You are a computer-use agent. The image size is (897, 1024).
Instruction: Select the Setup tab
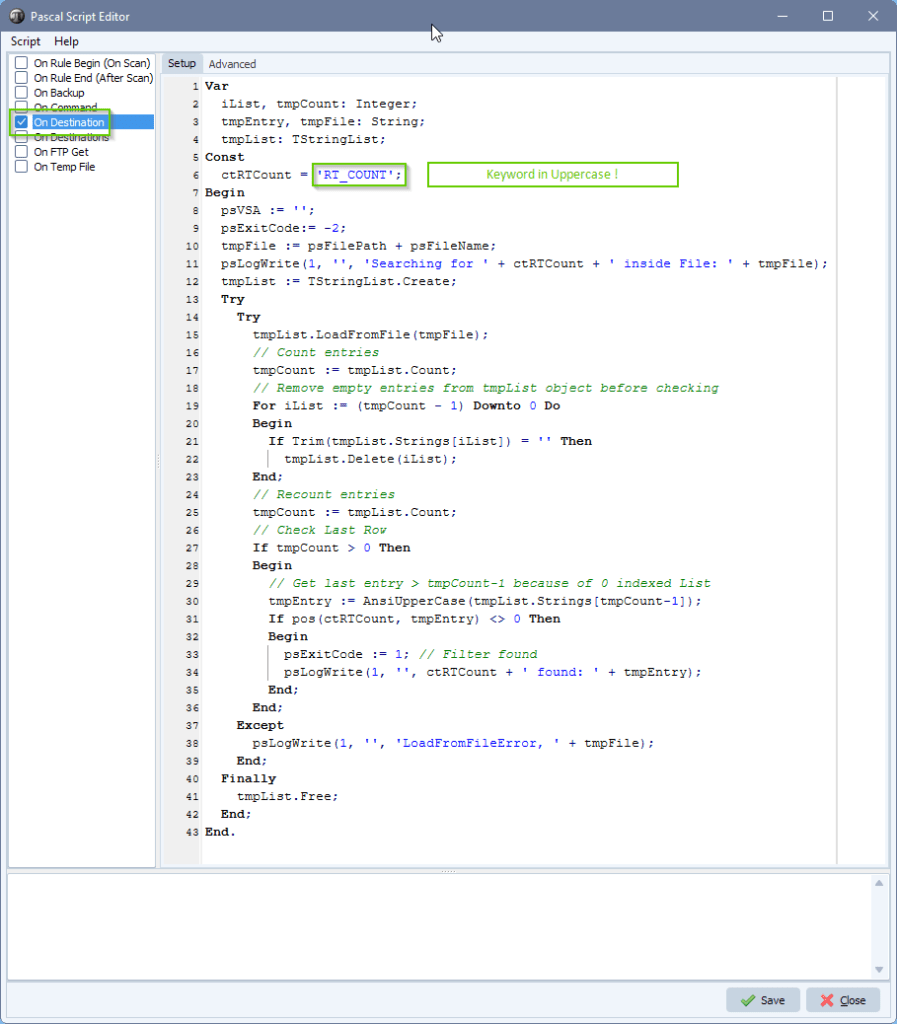[182, 64]
